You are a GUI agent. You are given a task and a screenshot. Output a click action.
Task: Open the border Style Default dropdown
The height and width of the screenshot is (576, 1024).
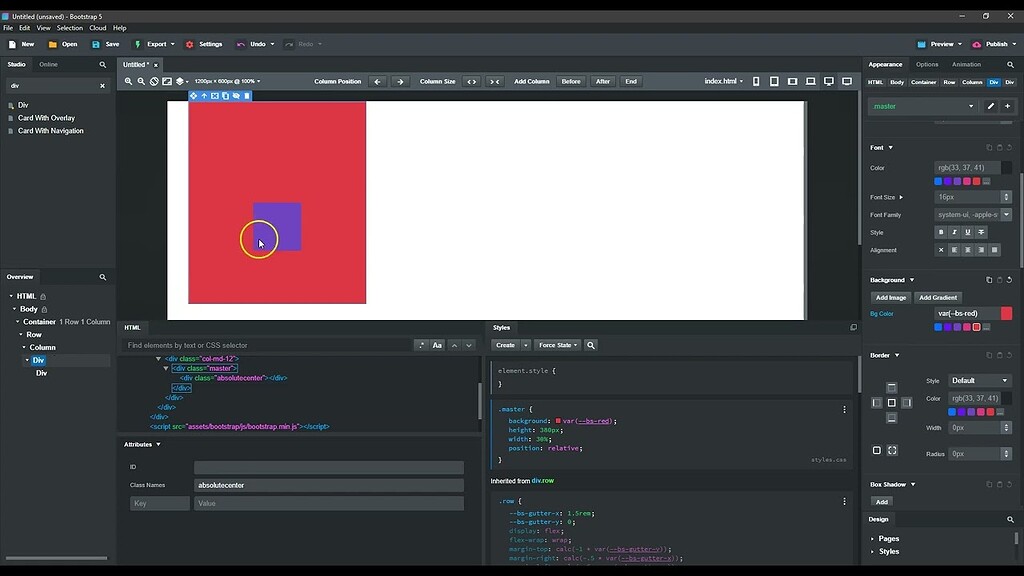(979, 381)
